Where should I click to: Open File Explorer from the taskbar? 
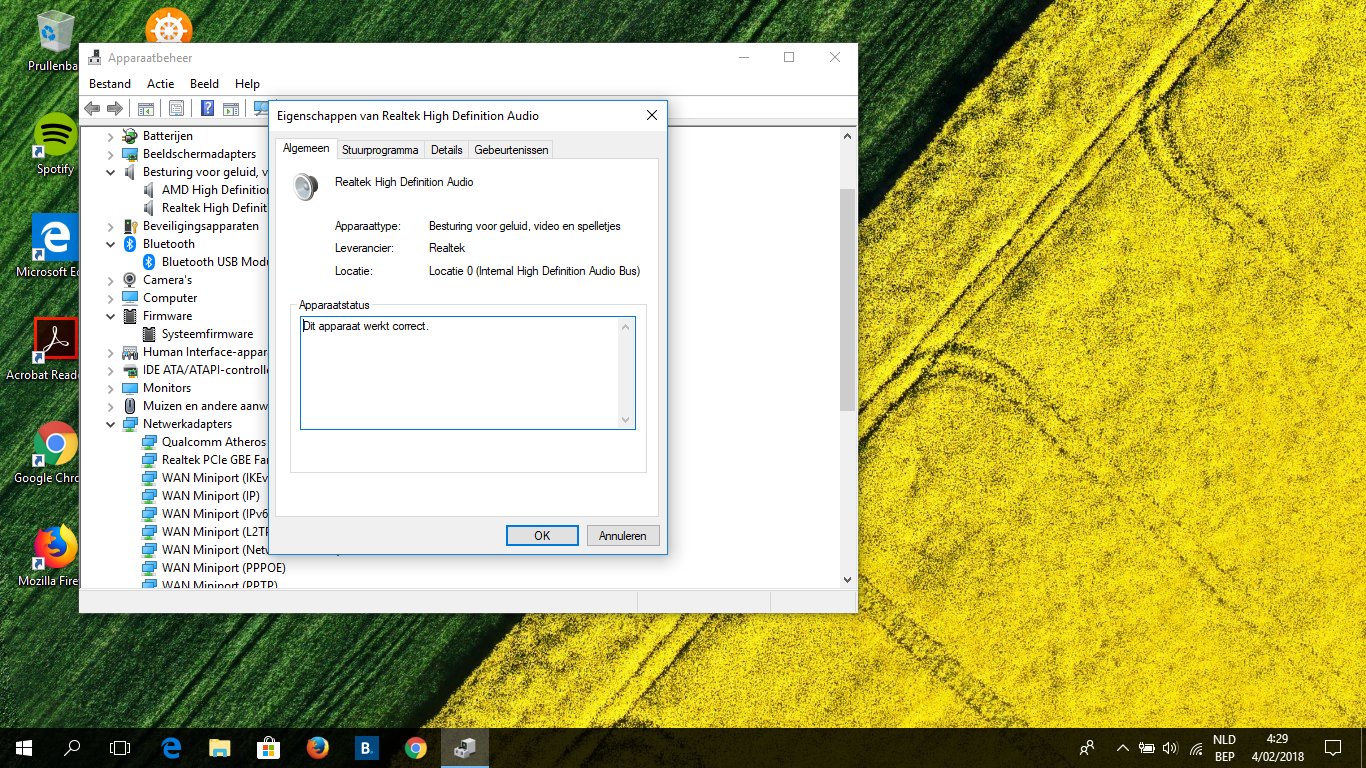220,748
